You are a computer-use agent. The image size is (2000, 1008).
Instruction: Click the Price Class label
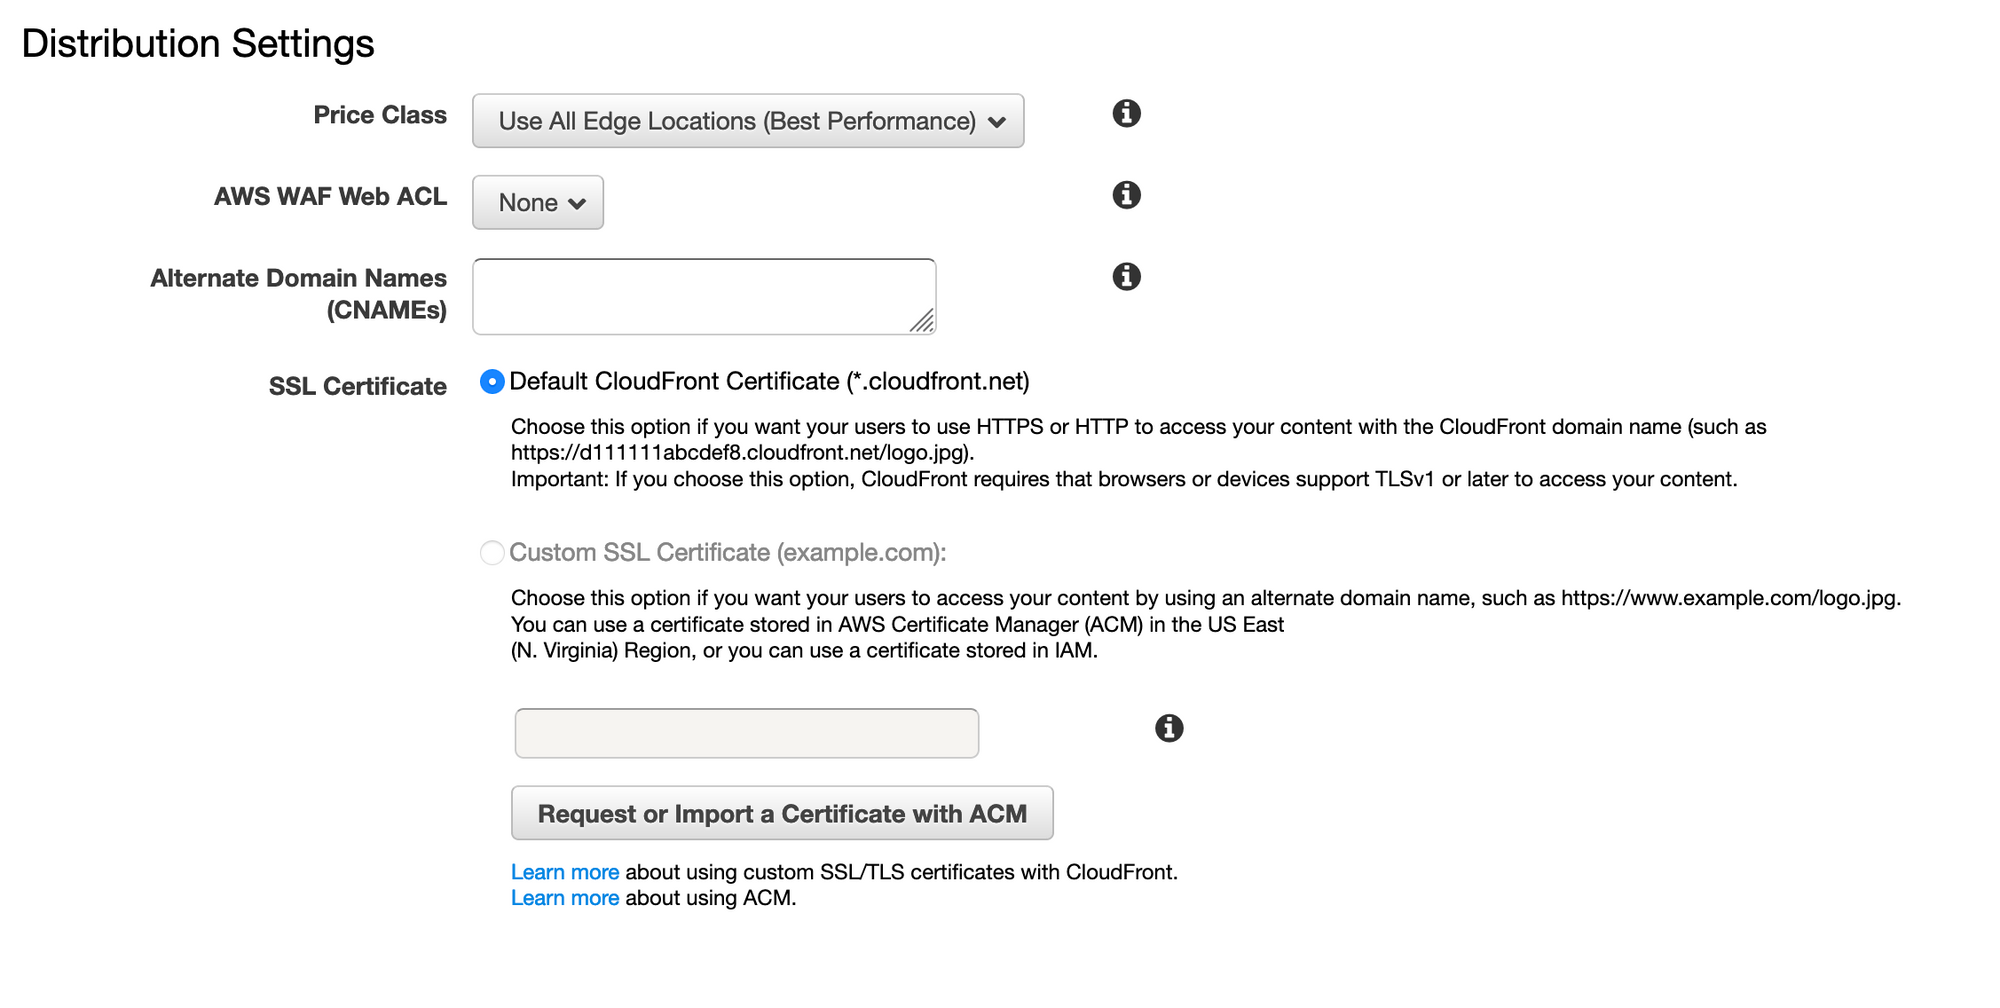click(x=380, y=115)
